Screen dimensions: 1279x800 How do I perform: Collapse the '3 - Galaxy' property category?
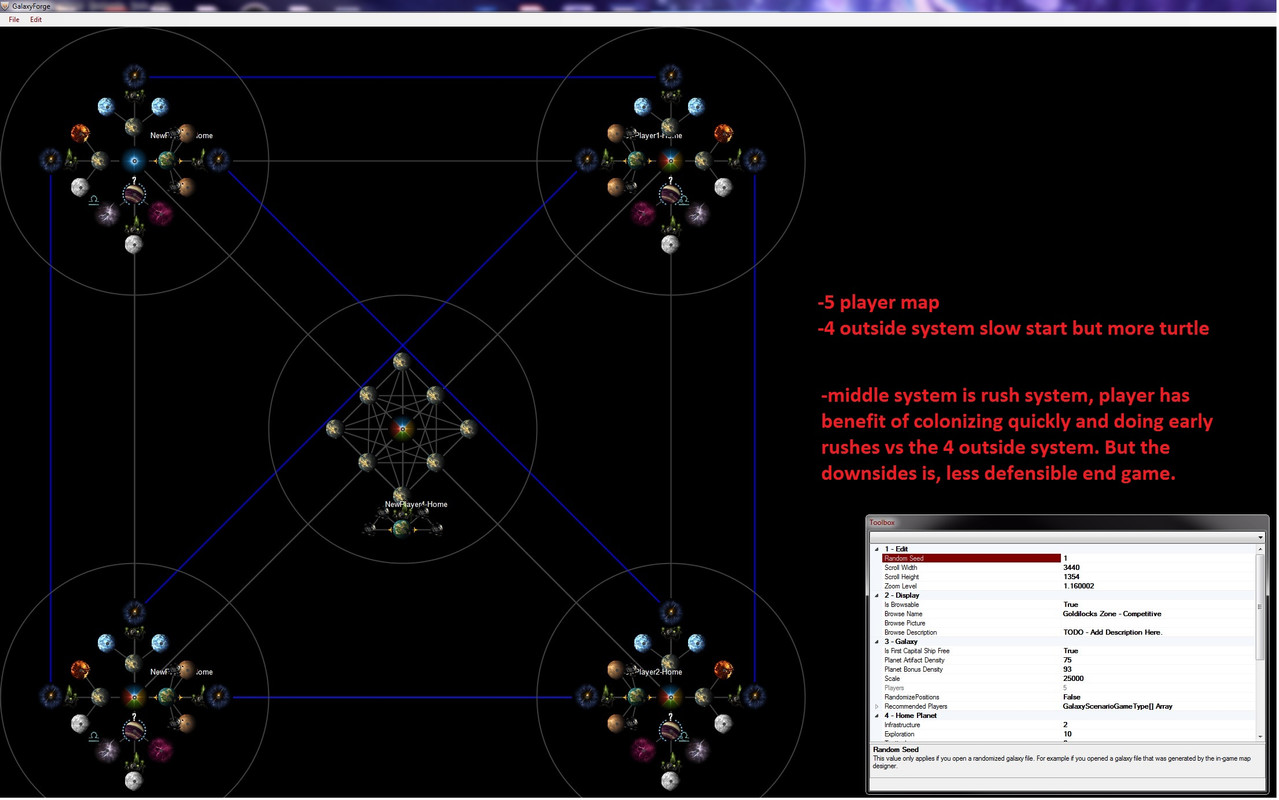878,641
